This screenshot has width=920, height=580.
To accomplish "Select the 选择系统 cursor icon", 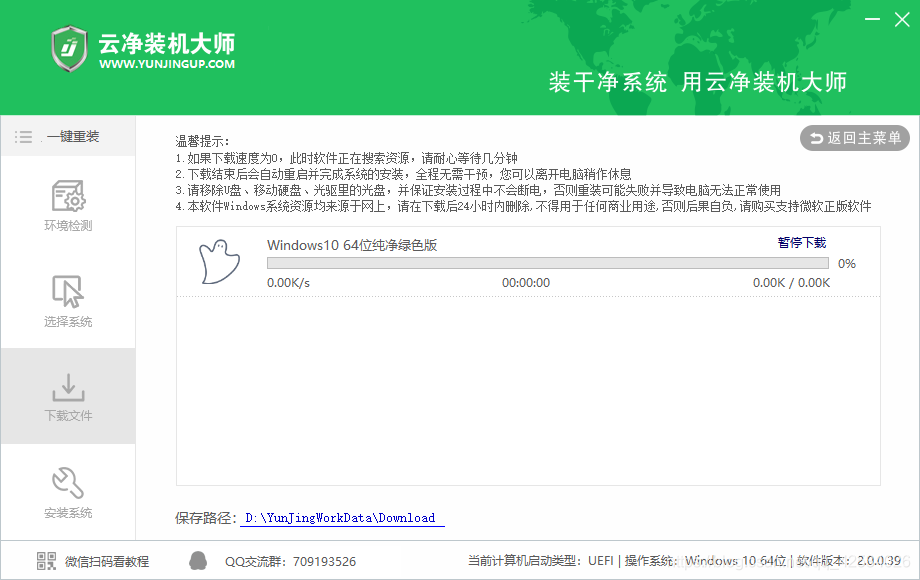I will tap(68, 291).
